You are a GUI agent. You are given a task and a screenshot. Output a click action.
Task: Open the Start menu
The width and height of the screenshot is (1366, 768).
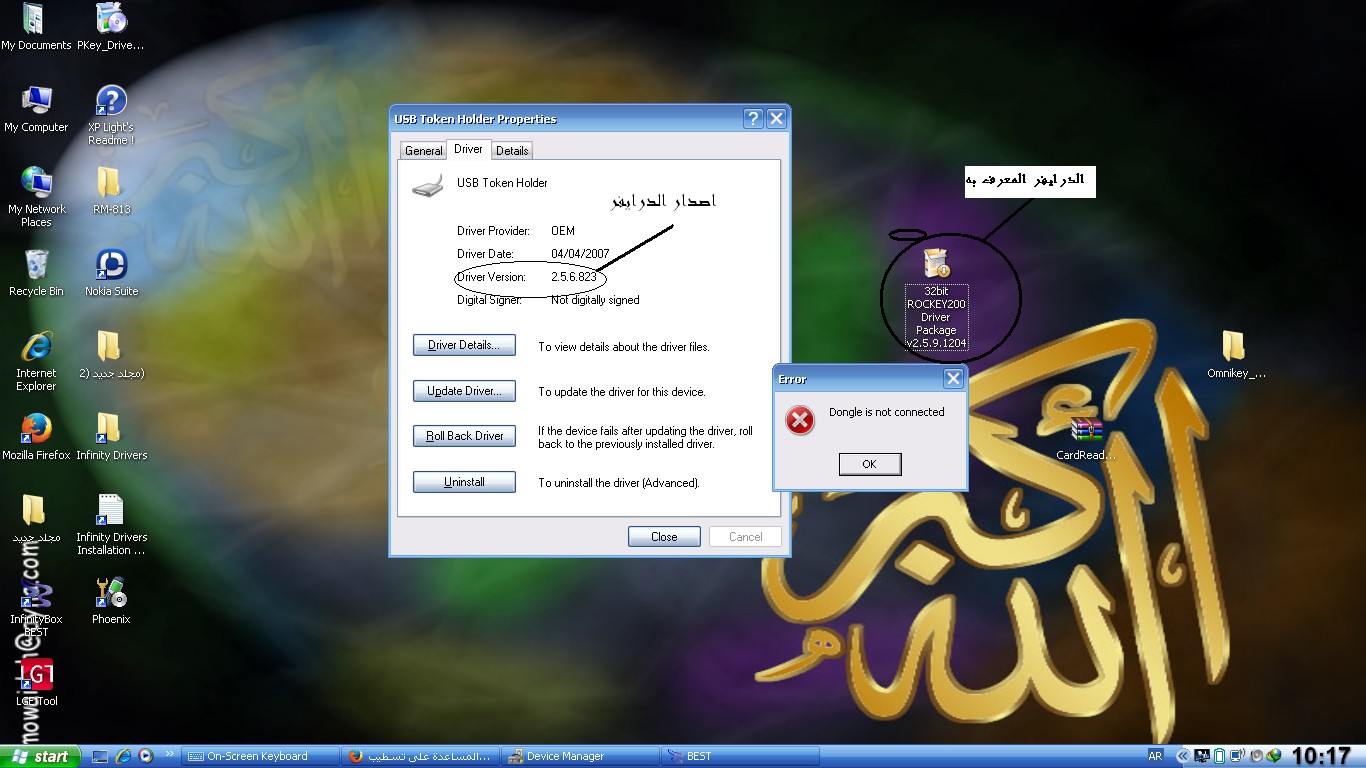(38, 756)
